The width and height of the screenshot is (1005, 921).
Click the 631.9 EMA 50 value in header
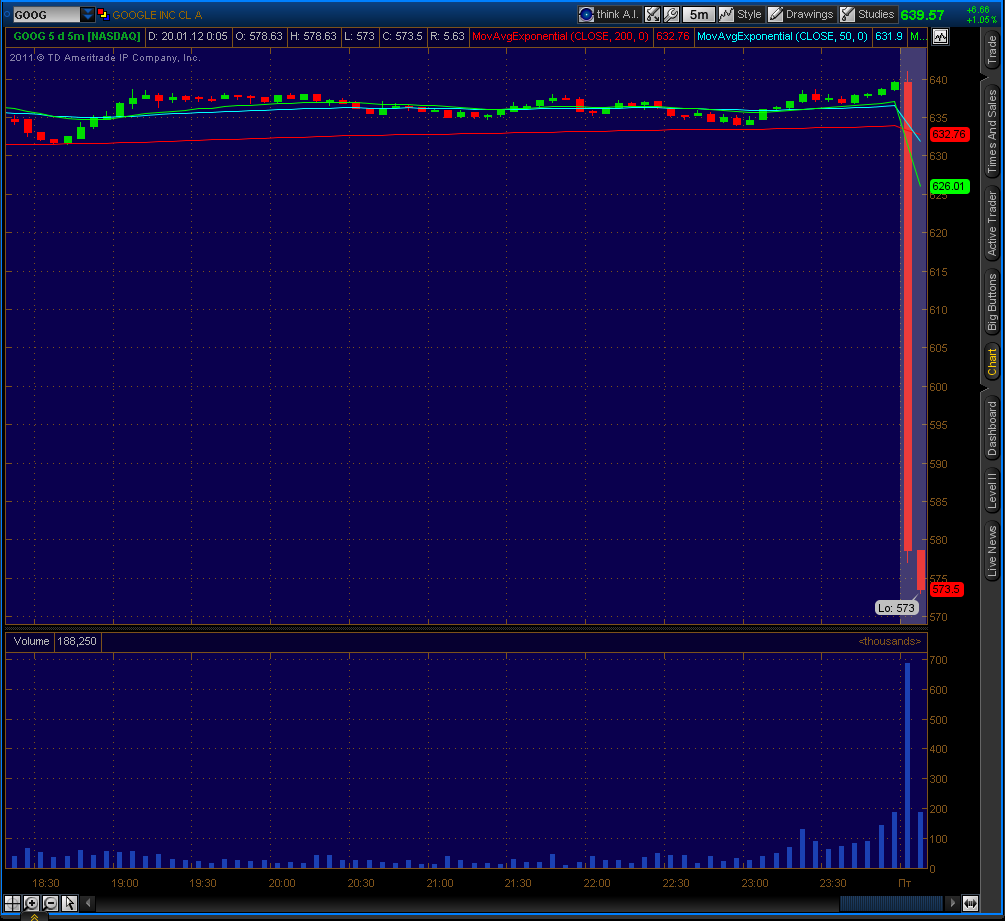(x=889, y=37)
